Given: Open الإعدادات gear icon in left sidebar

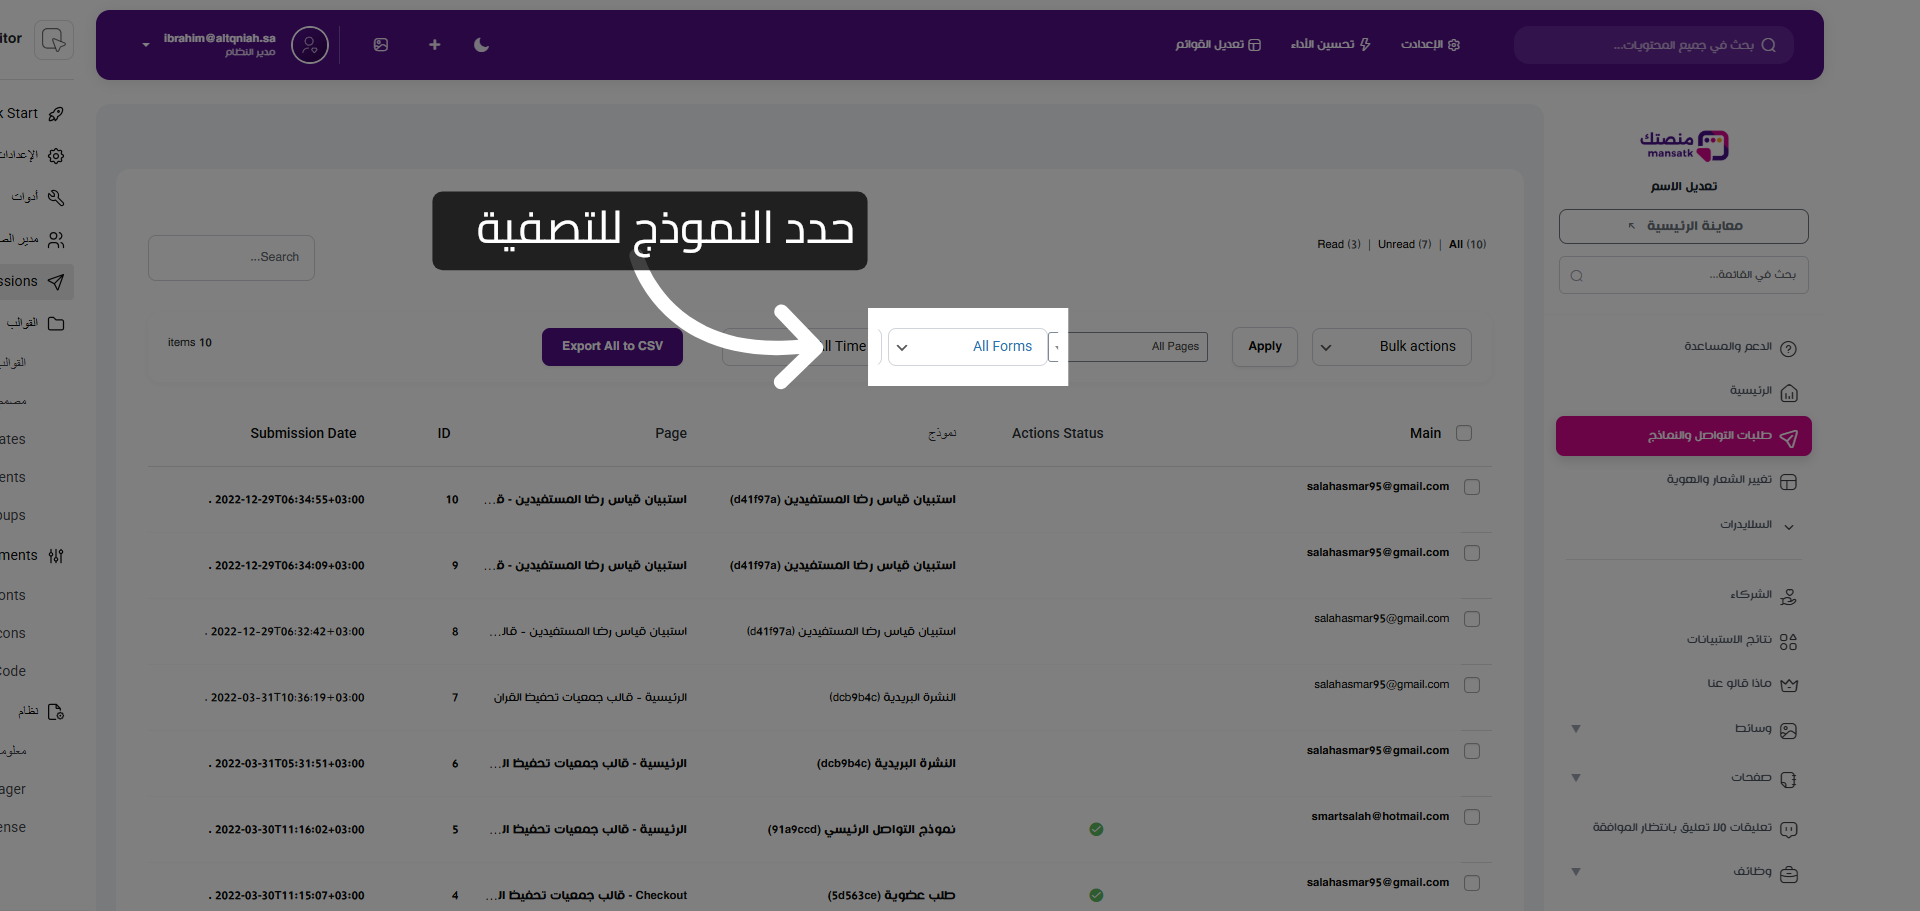Looking at the screenshot, I should point(56,155).
